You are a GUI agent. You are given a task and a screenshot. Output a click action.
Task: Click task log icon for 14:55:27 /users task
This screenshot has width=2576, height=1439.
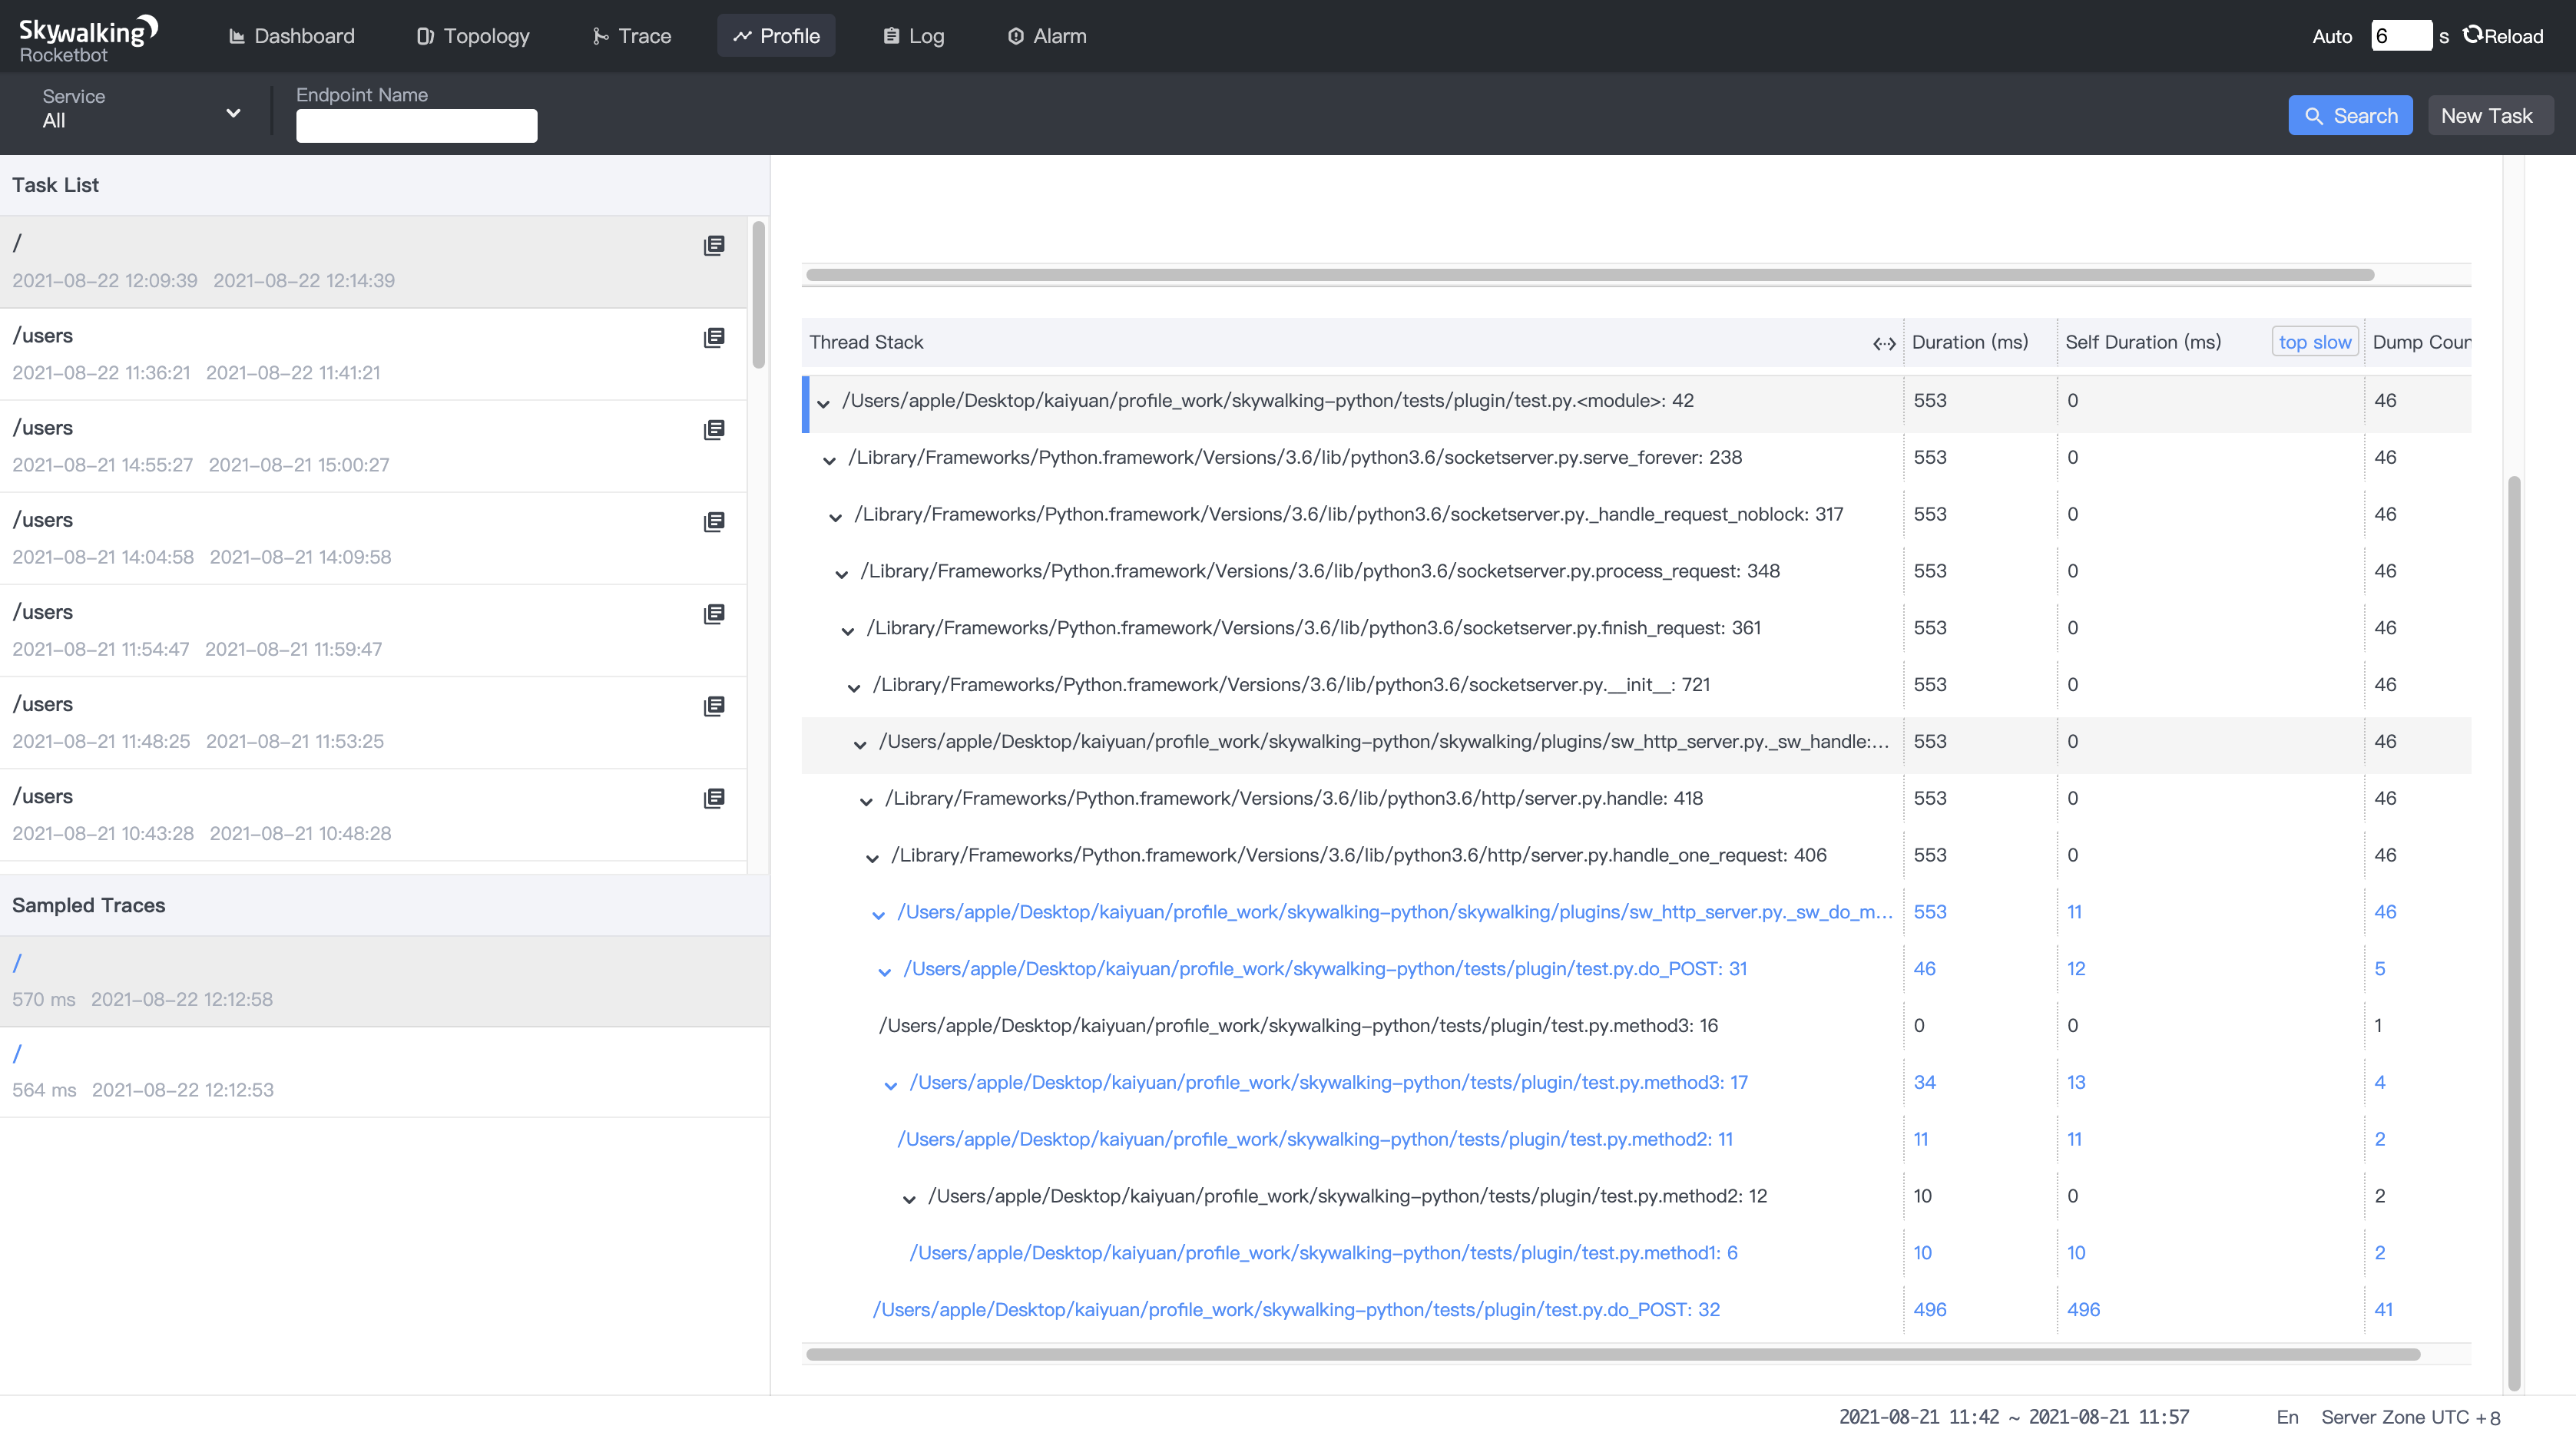coord(714,430)
